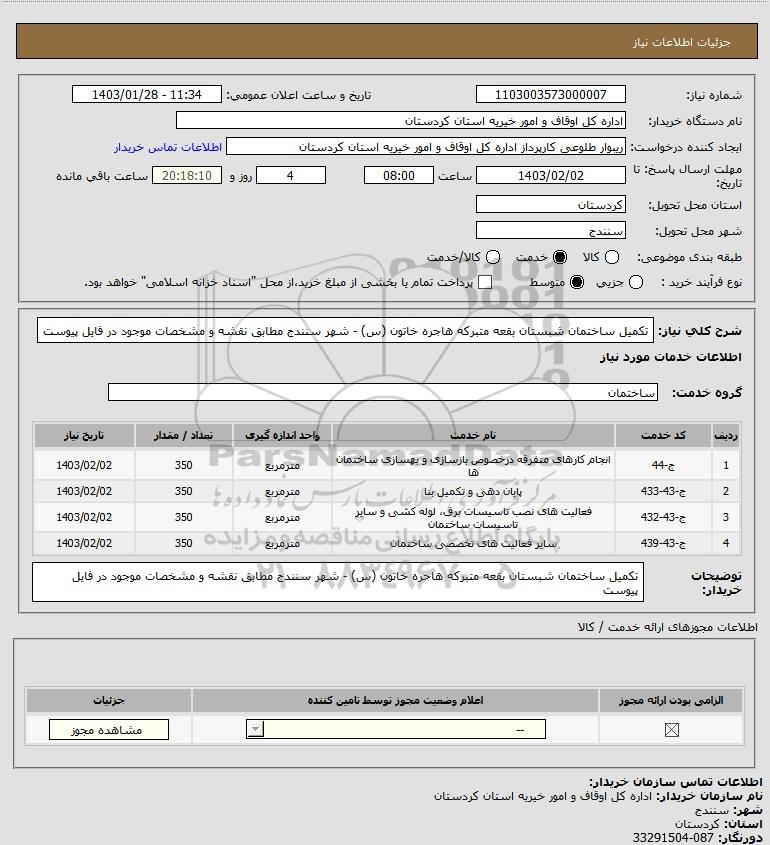Click the نام خدمت column header

(473, 435)
